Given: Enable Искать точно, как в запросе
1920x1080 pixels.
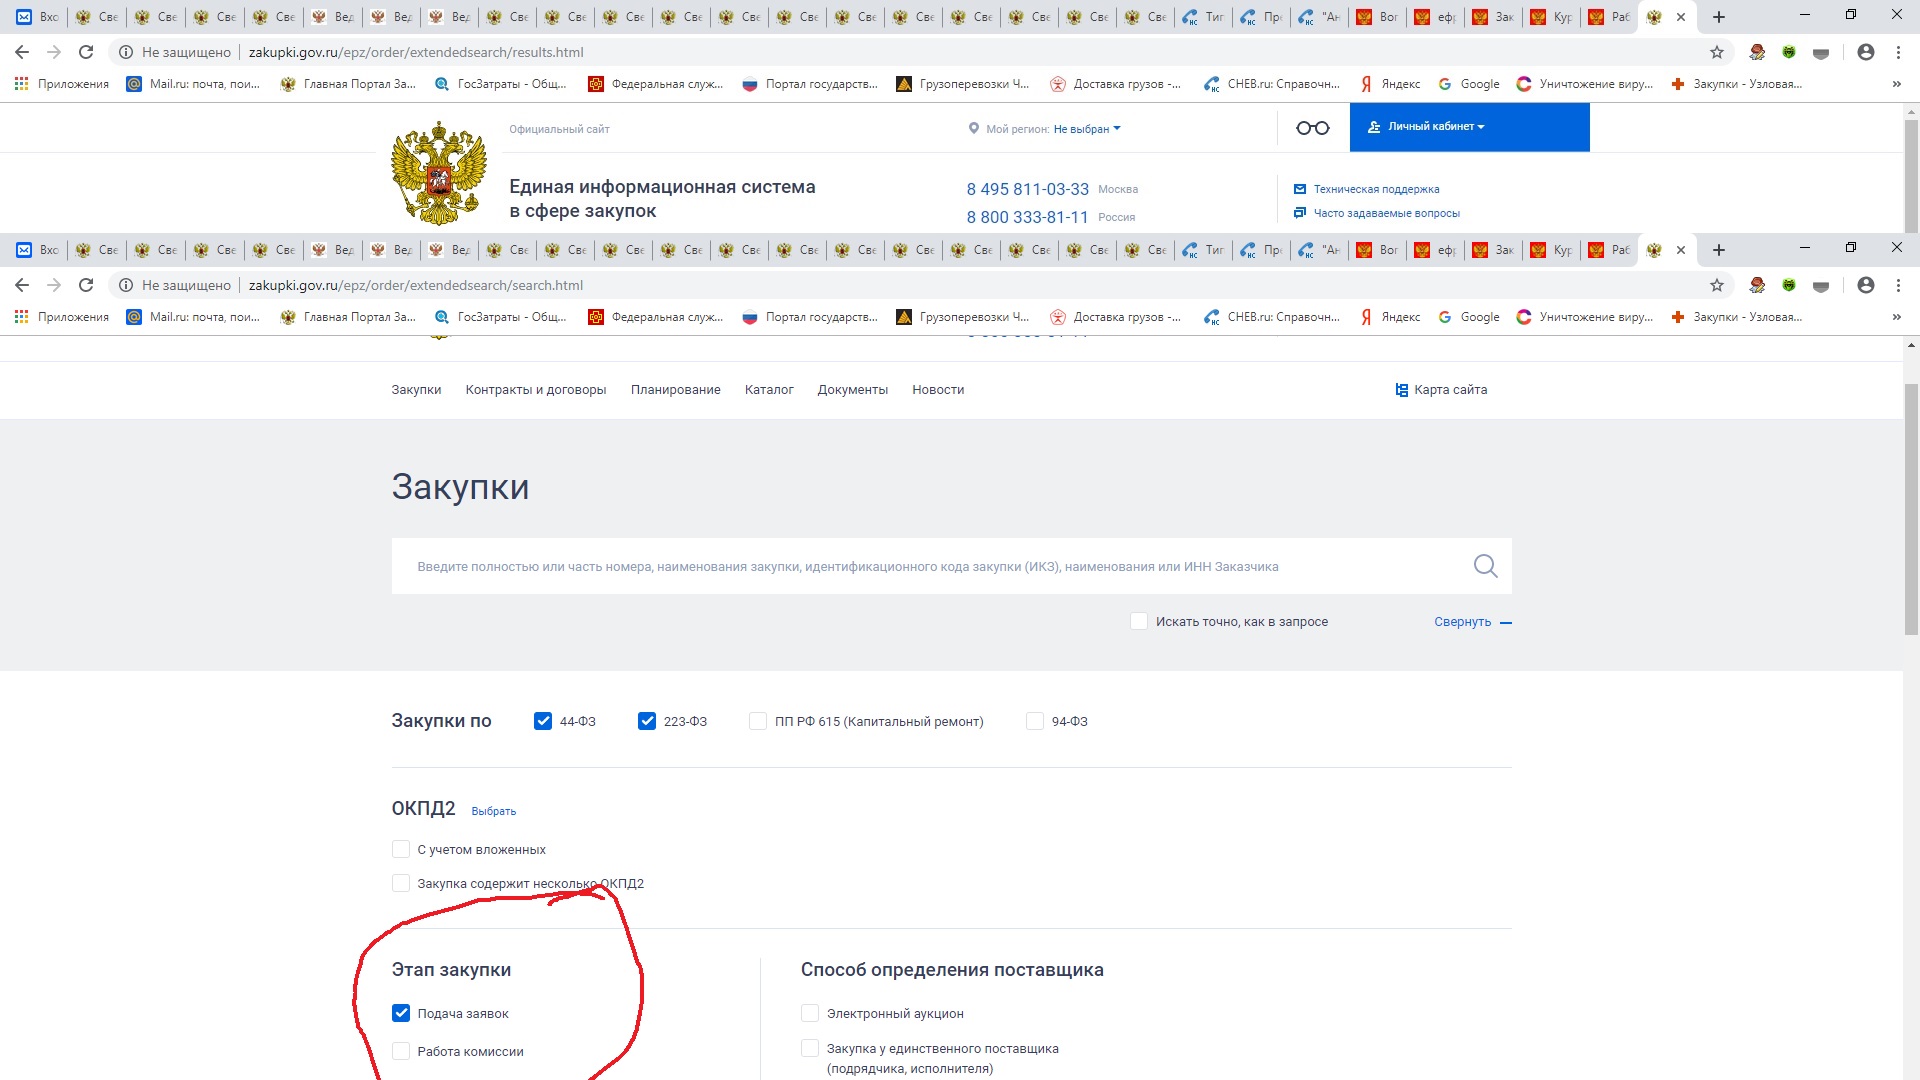Looking at the screenshot, I should pyautogui.click(x=1139, y=621).
